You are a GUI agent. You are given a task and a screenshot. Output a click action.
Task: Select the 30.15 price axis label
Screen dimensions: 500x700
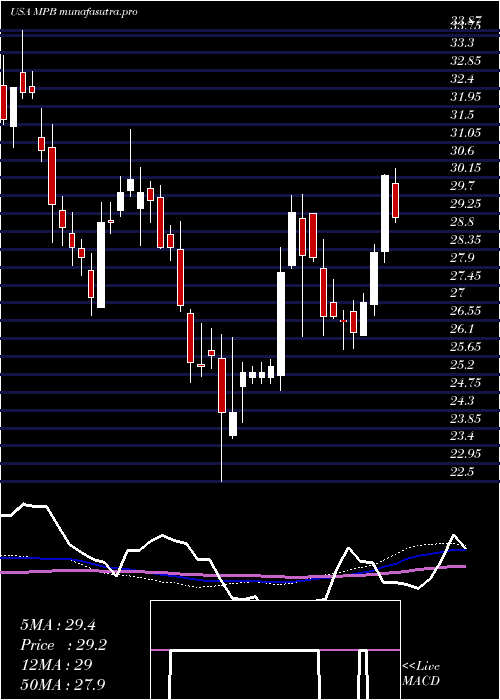(466, 168)
